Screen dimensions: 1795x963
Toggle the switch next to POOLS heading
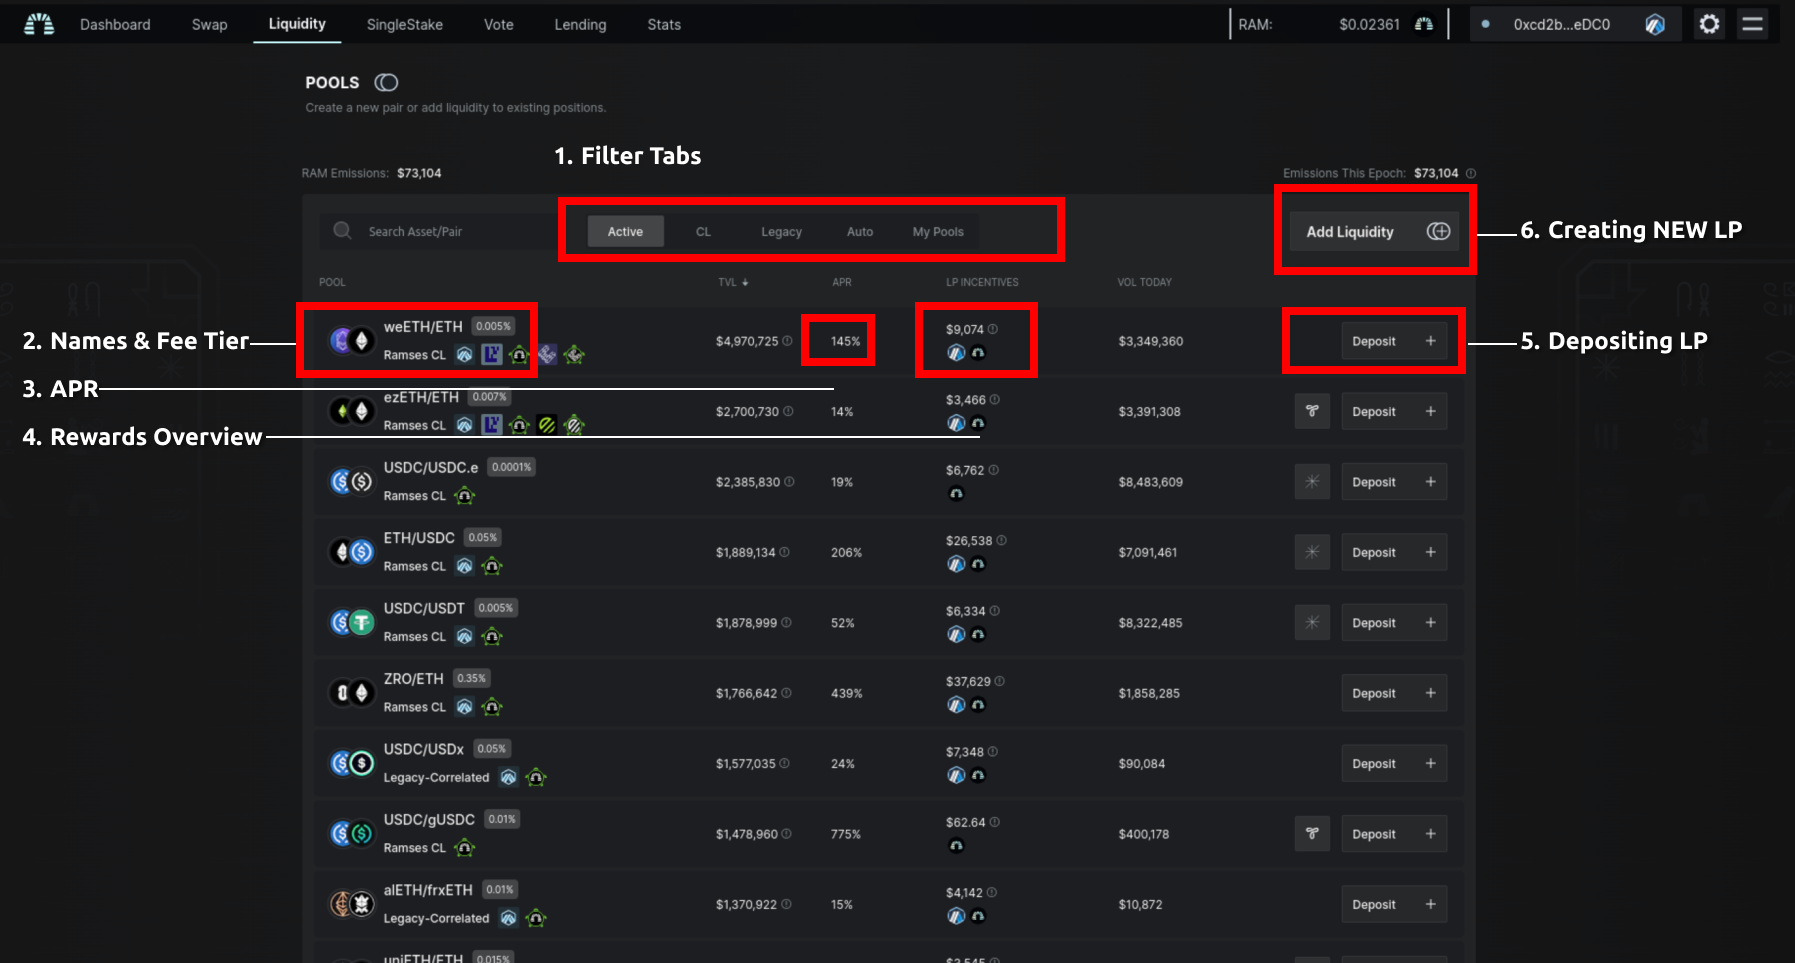(386, 82)
